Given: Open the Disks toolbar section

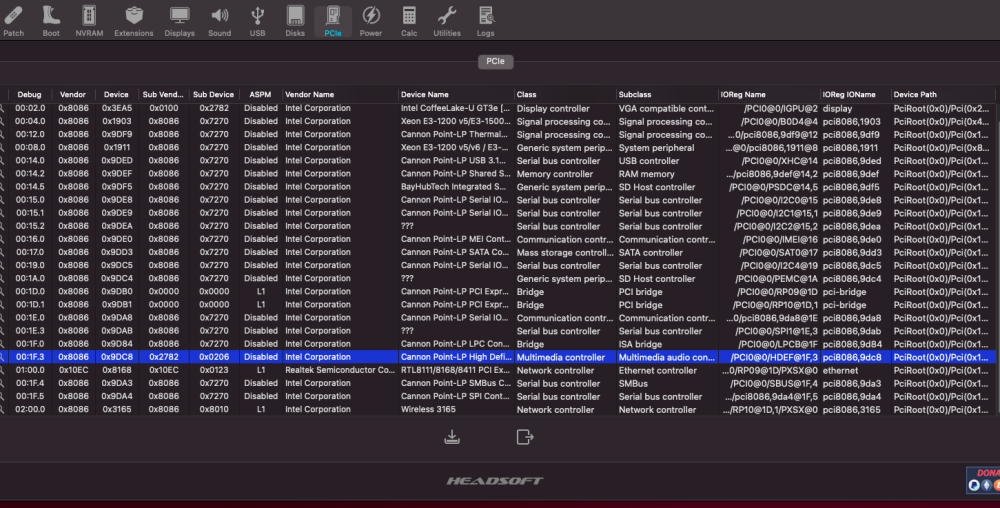Looking at the screenshot, I should pos(295,20).
